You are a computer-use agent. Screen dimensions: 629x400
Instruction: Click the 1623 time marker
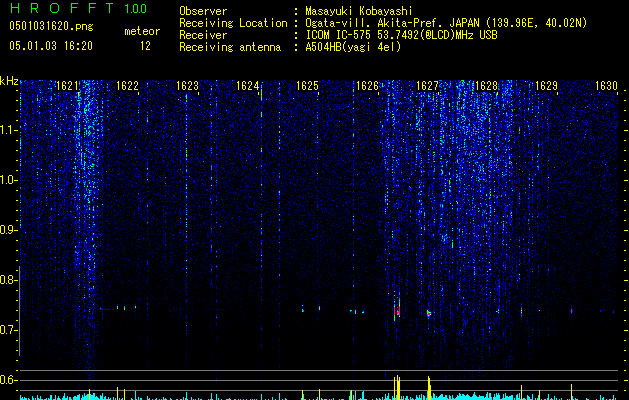[x=187, y=86]
